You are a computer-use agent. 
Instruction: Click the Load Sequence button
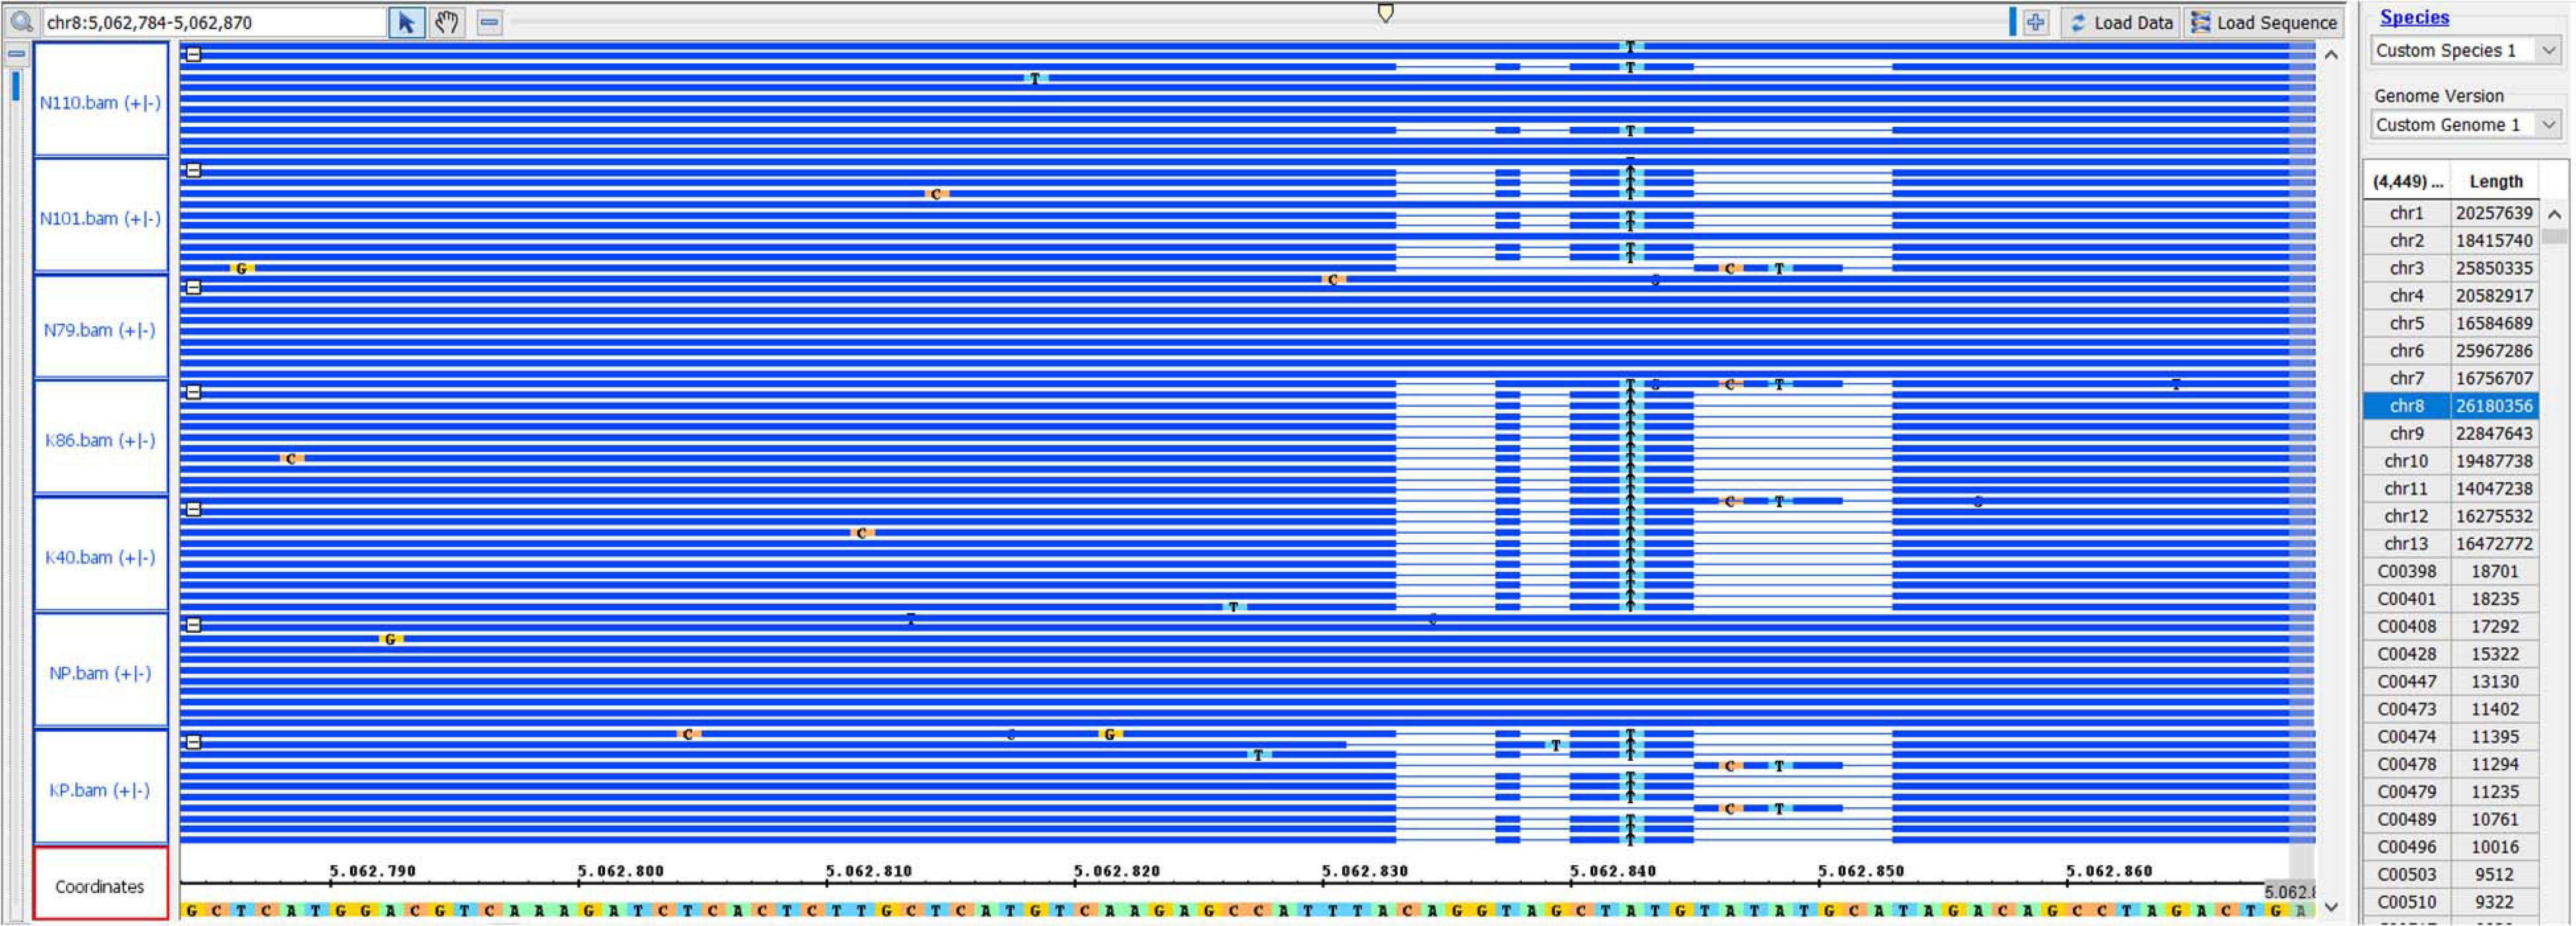(x=2263, y=22)
